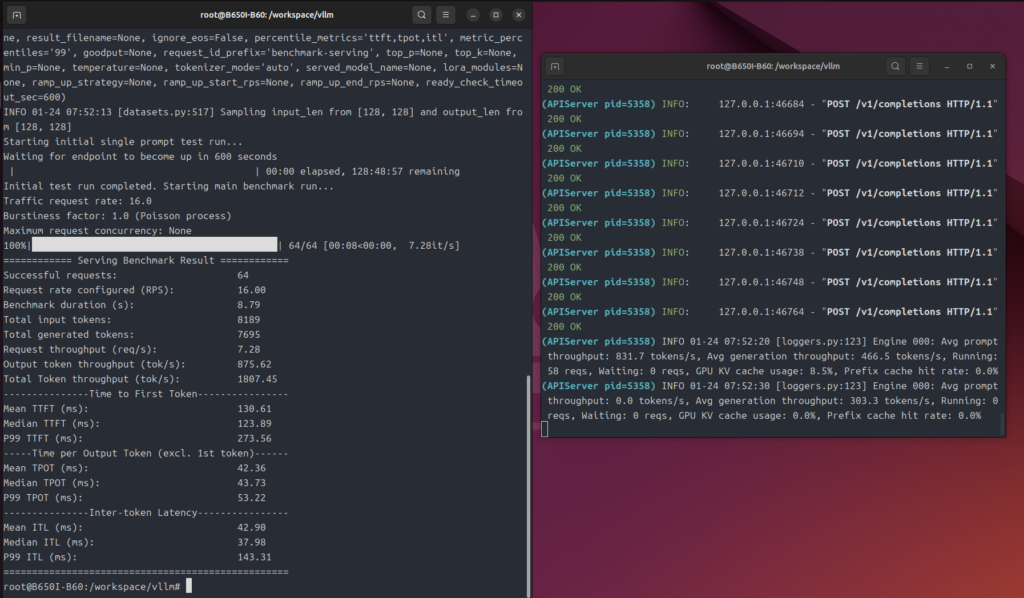Maximize the benchmark results terminal window

coord(496,15)
